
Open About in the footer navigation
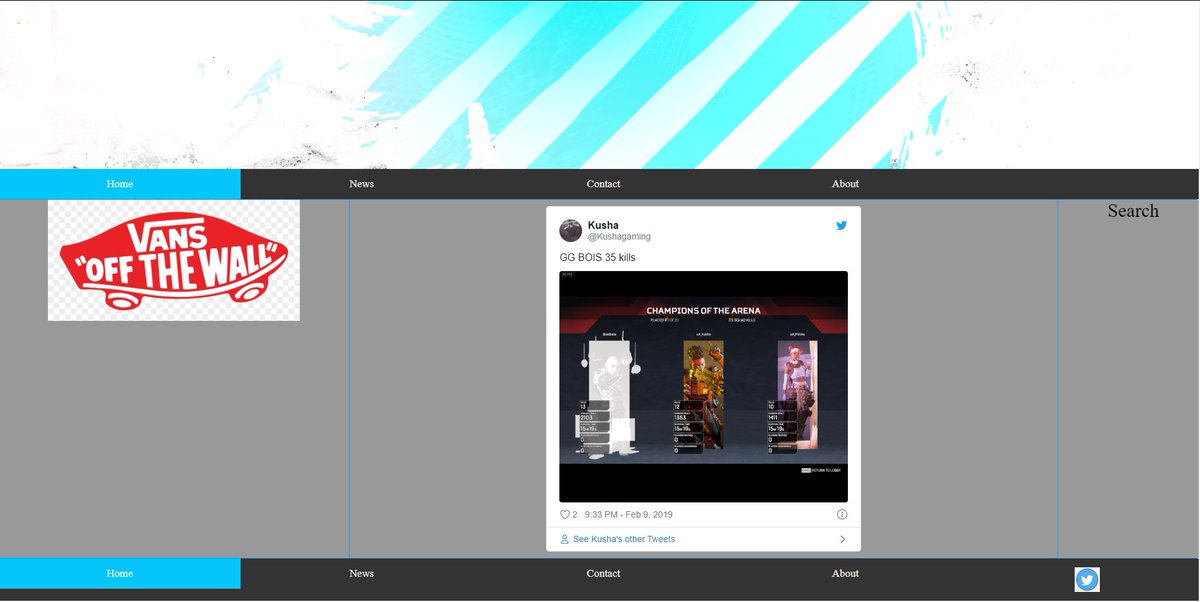pos(845,573)
